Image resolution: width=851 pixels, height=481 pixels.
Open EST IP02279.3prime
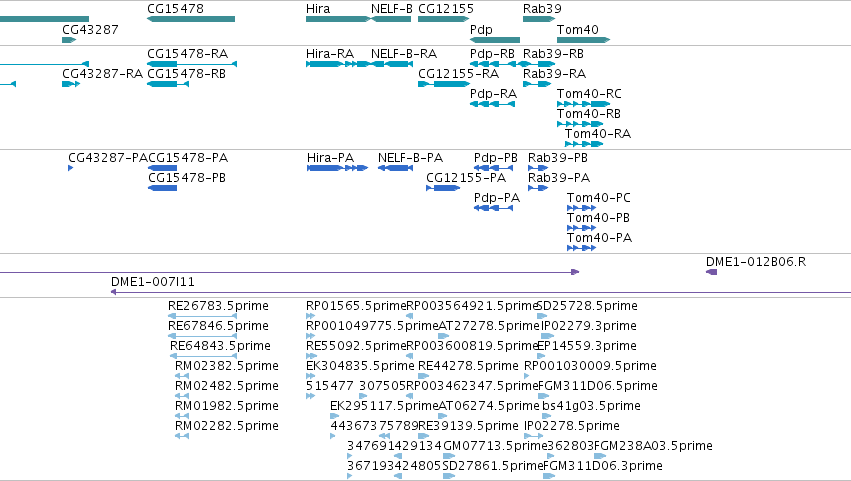coord(548,337)
